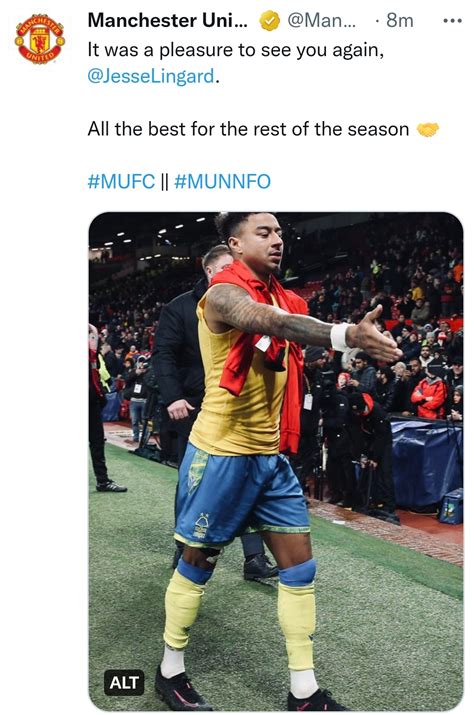Open the #MUNNFO hashtag

coord(223,181)
